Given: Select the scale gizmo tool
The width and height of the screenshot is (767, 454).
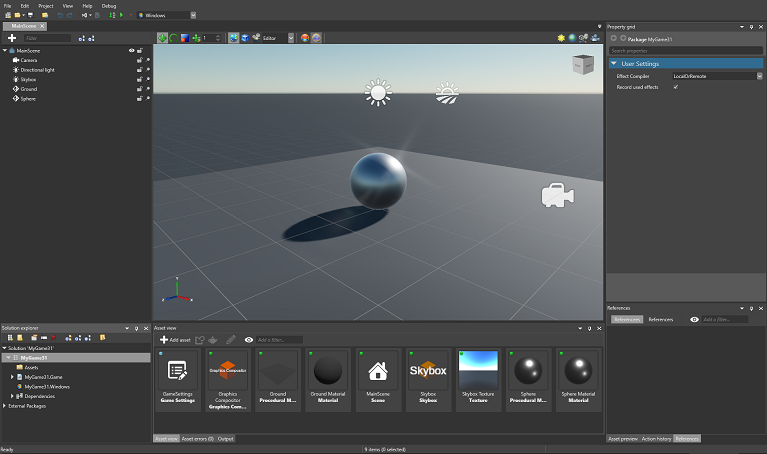Looking at the screenshot, I should (x=185, y=38).
